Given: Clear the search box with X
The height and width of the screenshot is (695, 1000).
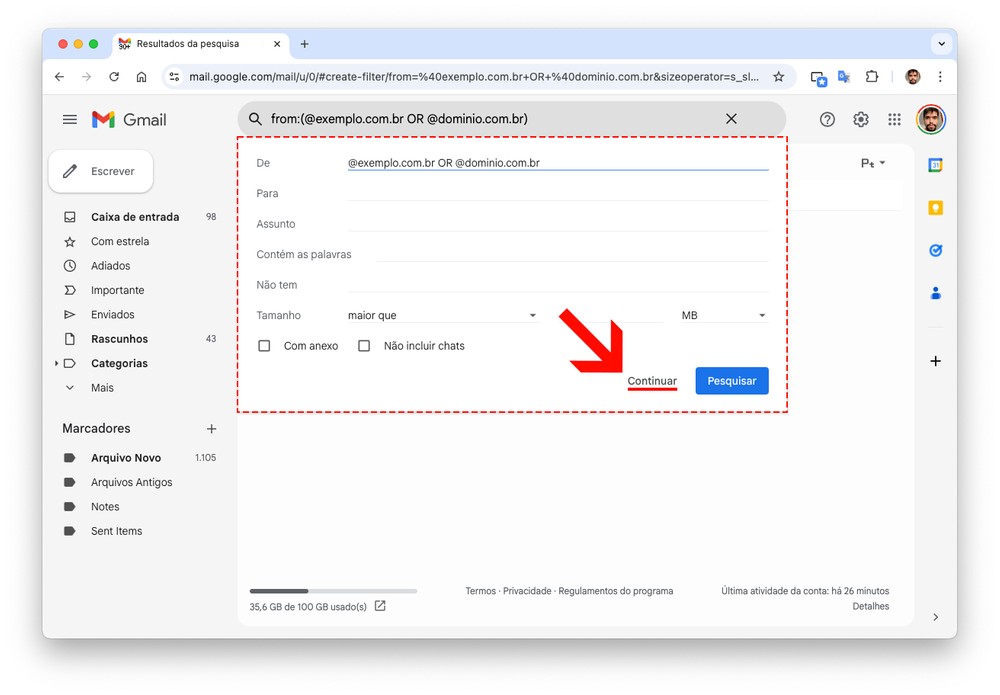Looking at the screenshot, I should pyautogui.click(x=731, y=119).
